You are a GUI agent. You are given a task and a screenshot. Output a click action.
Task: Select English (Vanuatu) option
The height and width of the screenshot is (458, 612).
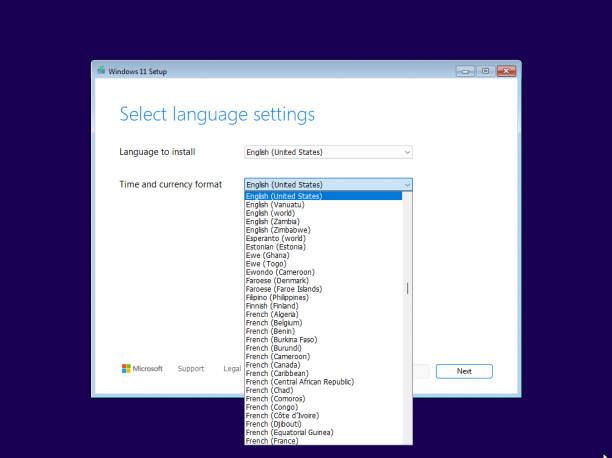click(323, 205)
